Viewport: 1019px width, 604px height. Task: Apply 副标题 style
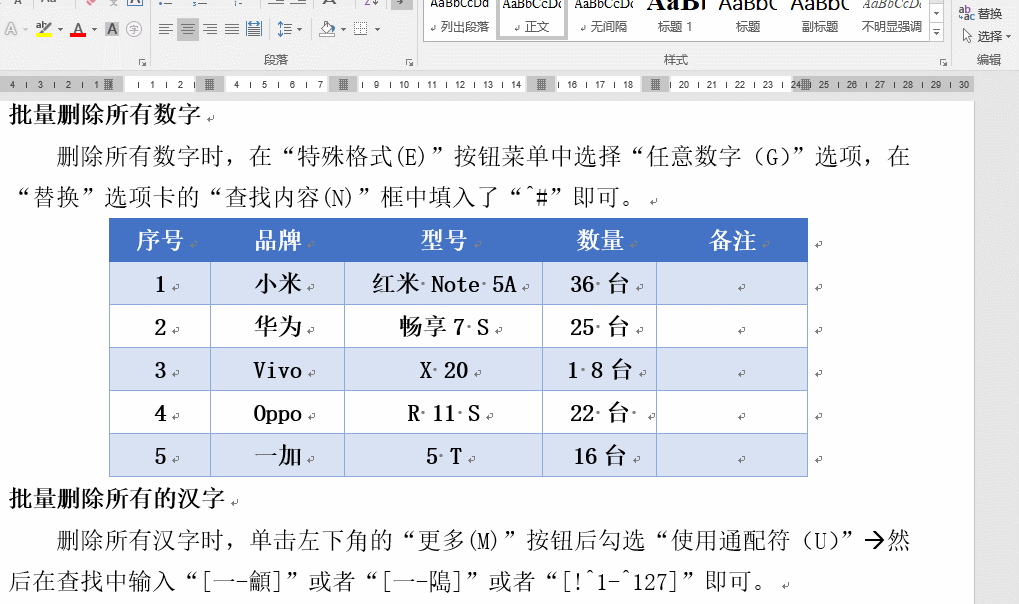[819, 18]
